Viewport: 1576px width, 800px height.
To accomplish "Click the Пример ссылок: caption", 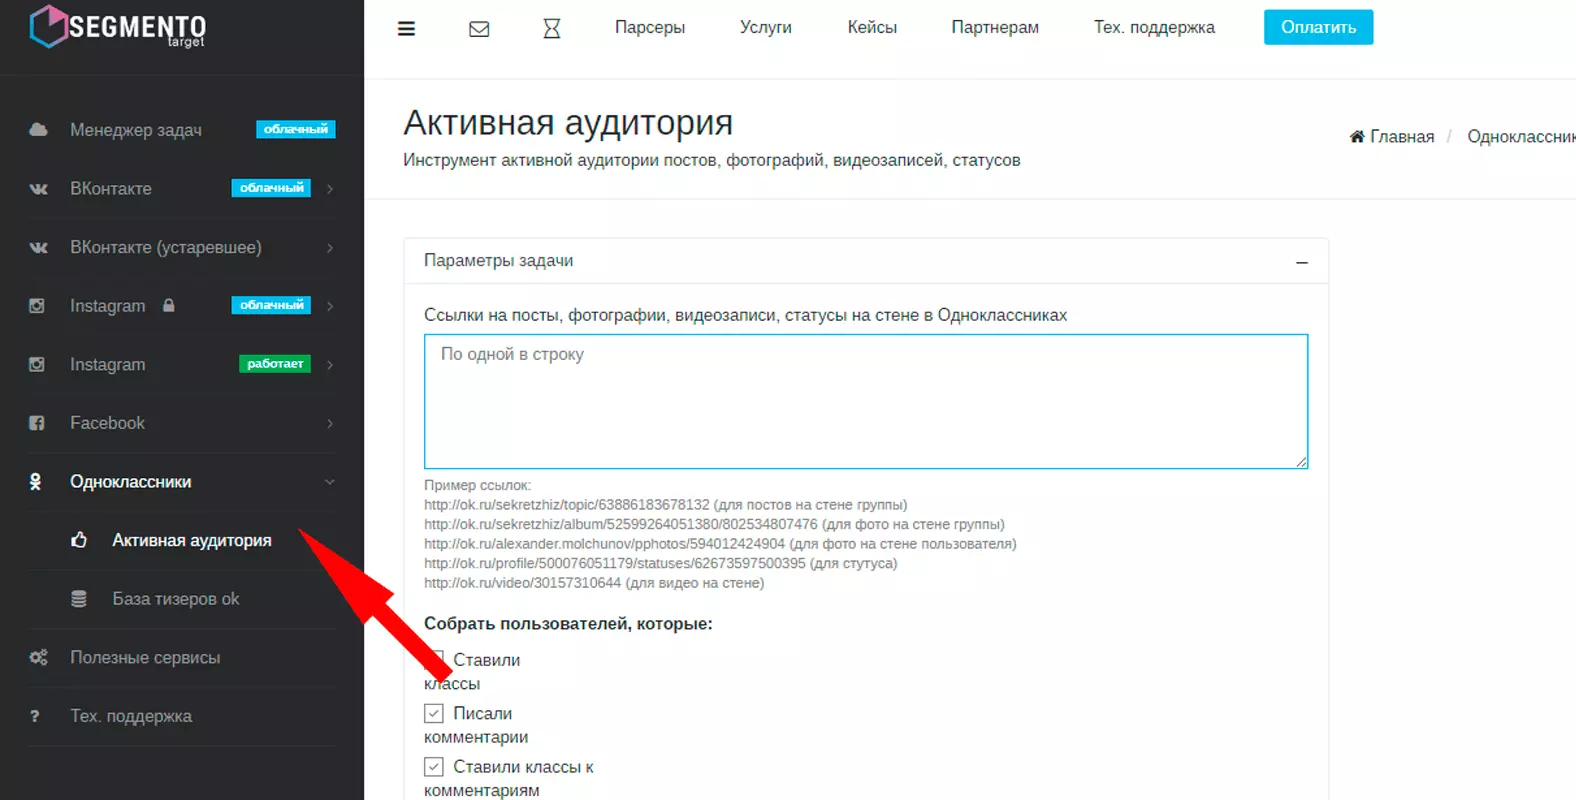I will click(477, 485).
